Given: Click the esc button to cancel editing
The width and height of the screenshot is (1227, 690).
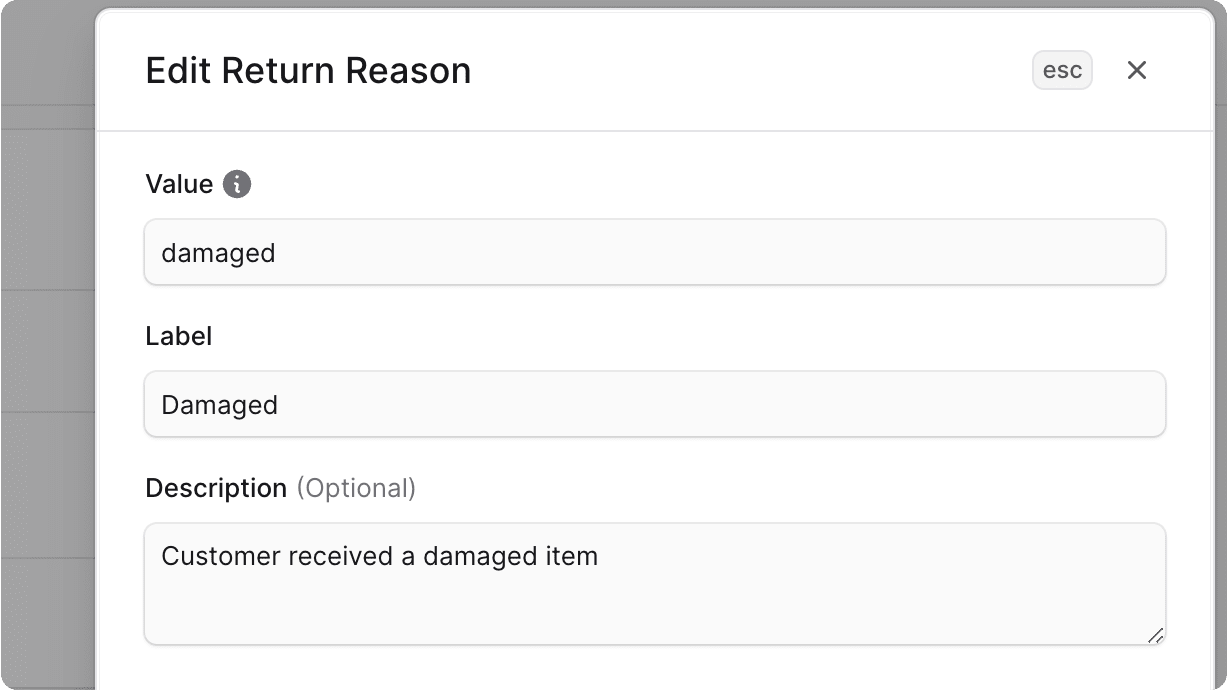Looking at the screenshot, I should click(1062, 70).
